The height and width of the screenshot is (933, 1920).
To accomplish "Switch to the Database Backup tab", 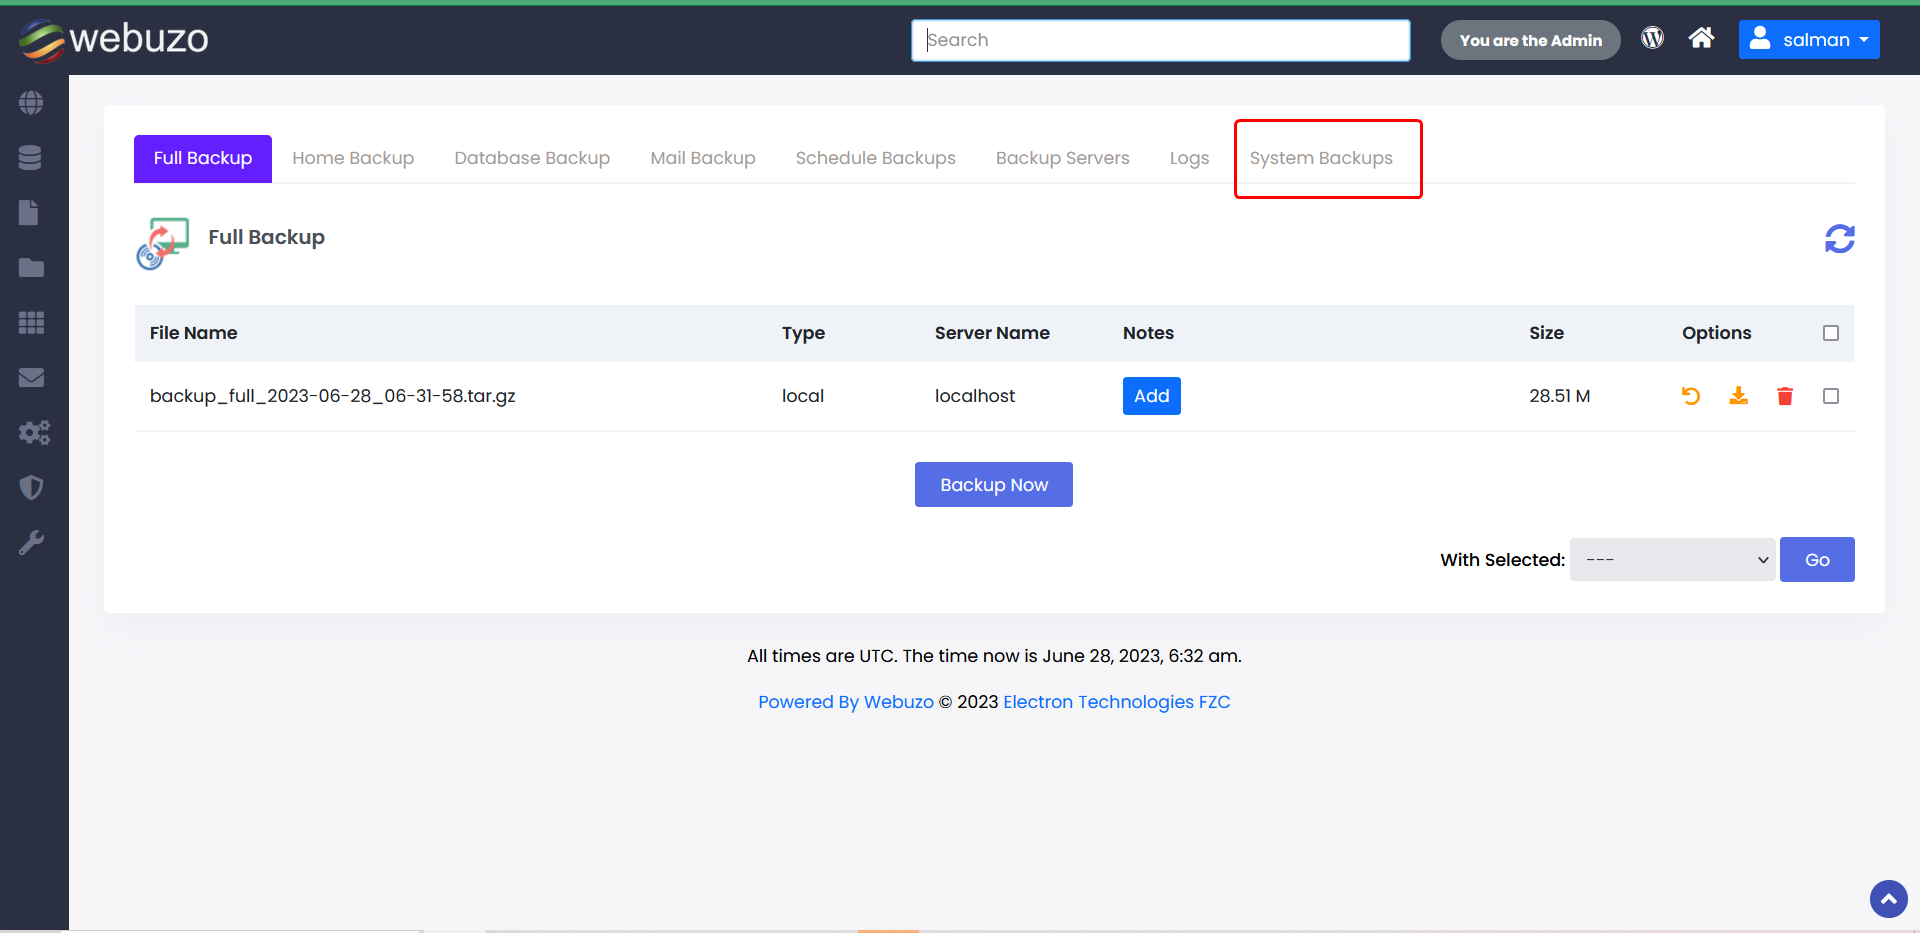I will click(x=532, y=158).
